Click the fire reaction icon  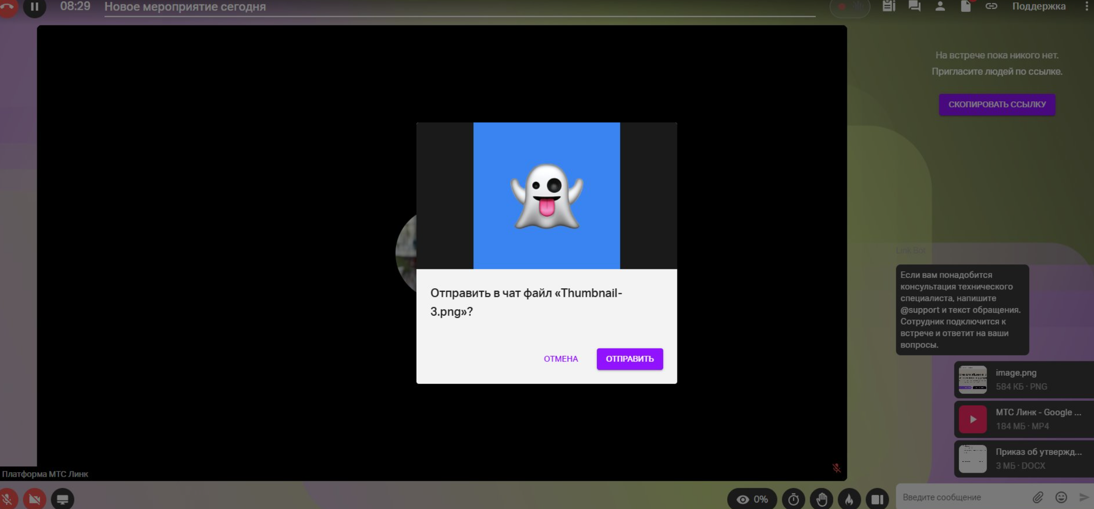pos(849,499)
